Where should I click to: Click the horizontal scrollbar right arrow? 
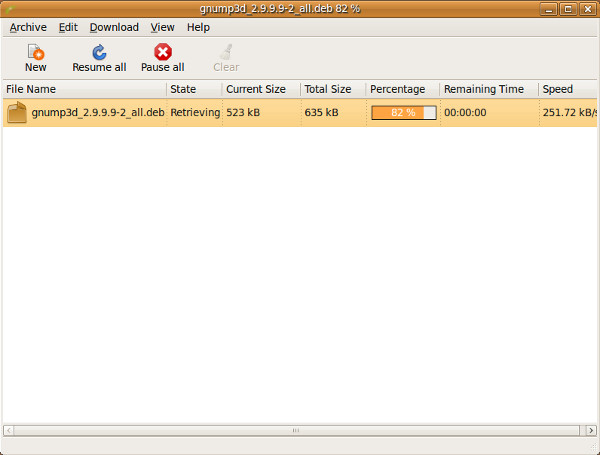click(x=591, y=431)
